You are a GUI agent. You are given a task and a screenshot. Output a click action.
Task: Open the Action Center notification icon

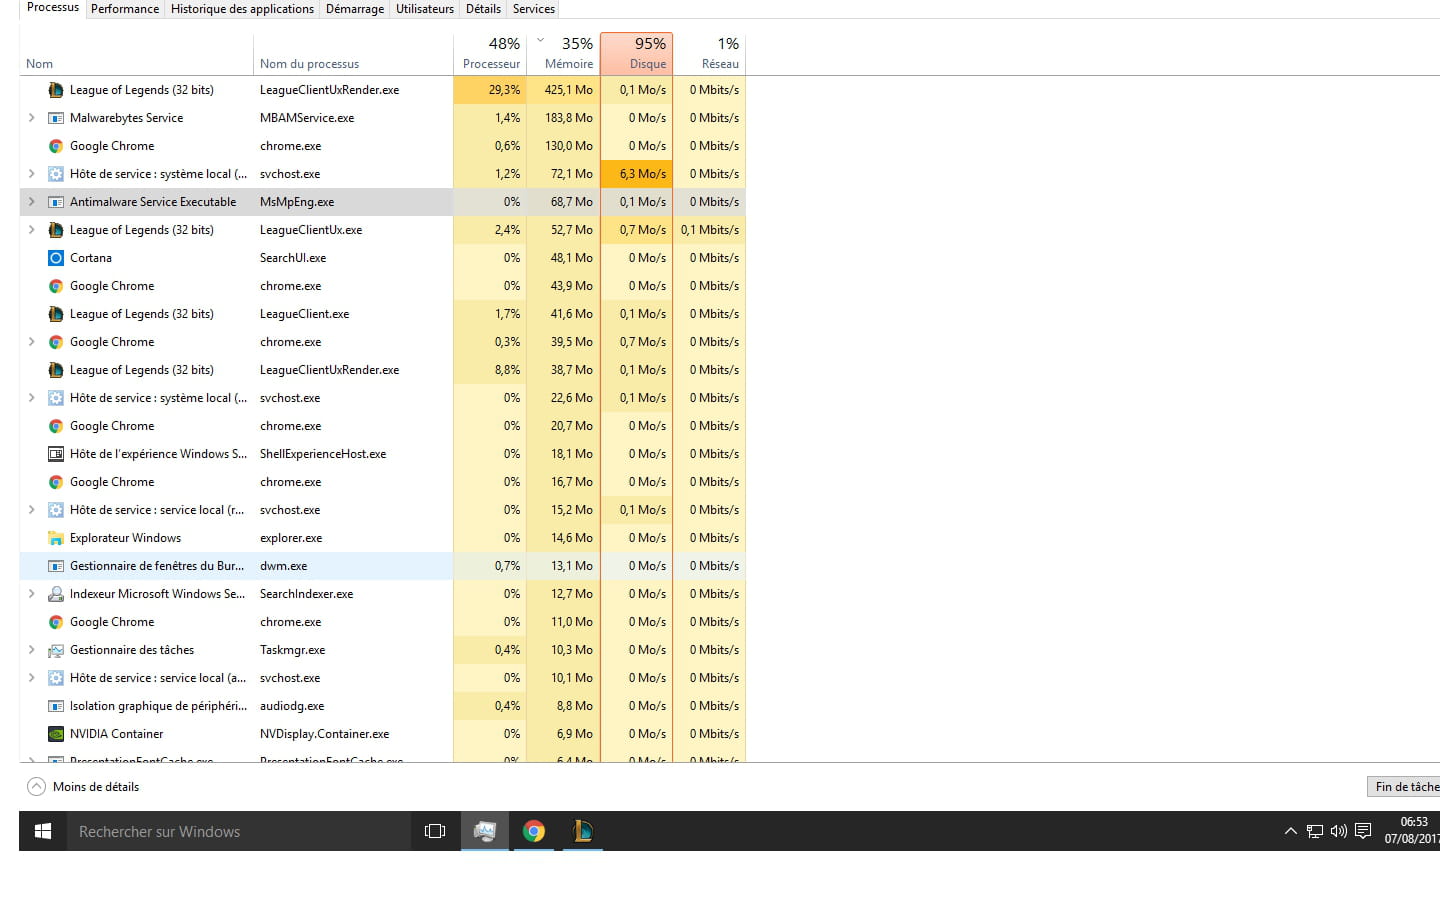pyautogui.click(x=1362, y=831)
